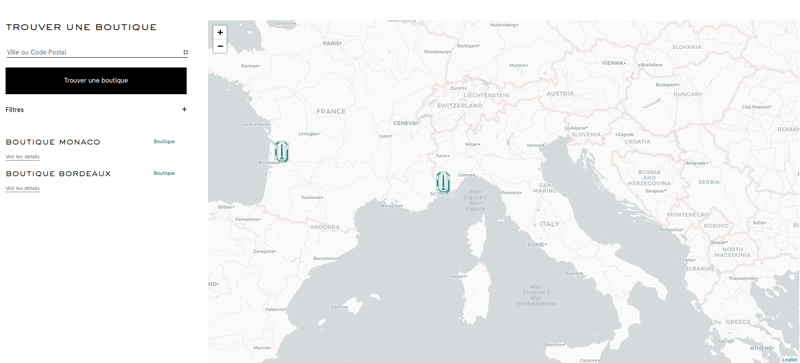The height and width of the screenshot is (363, 800).
Task: Click the Trouver une boutique page heading
Action: [81, 27]
